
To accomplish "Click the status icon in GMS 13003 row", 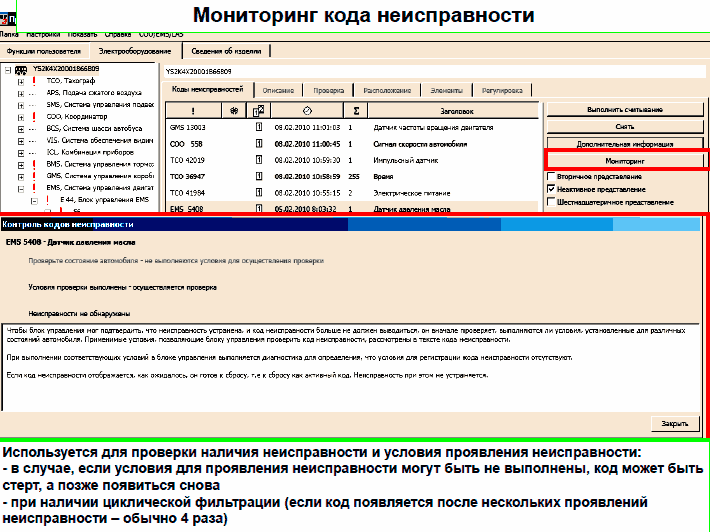I will tap(259, 128).
